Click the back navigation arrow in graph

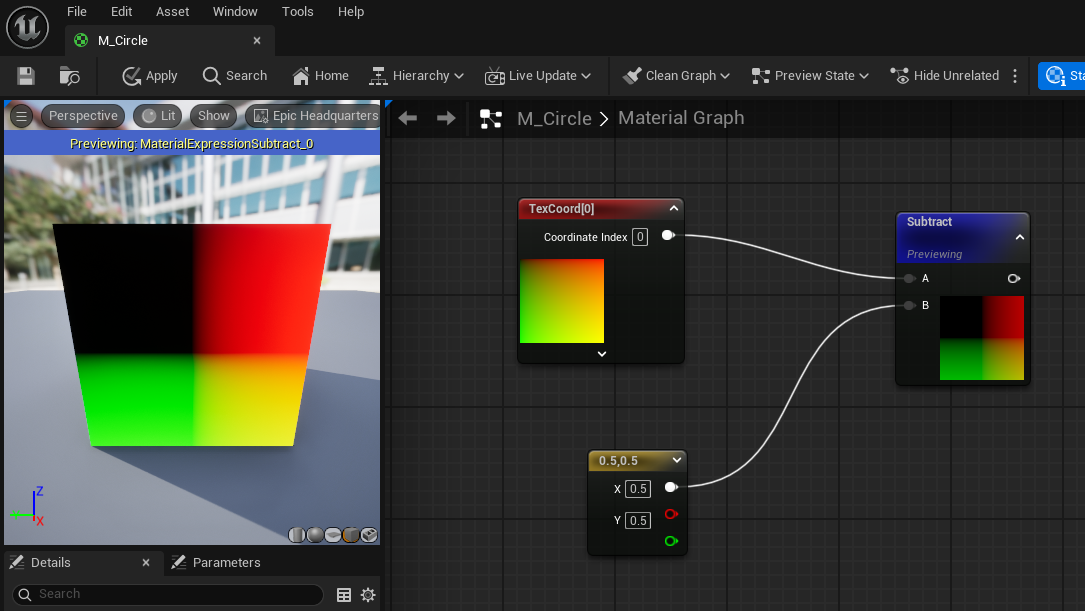click(408, 118)
